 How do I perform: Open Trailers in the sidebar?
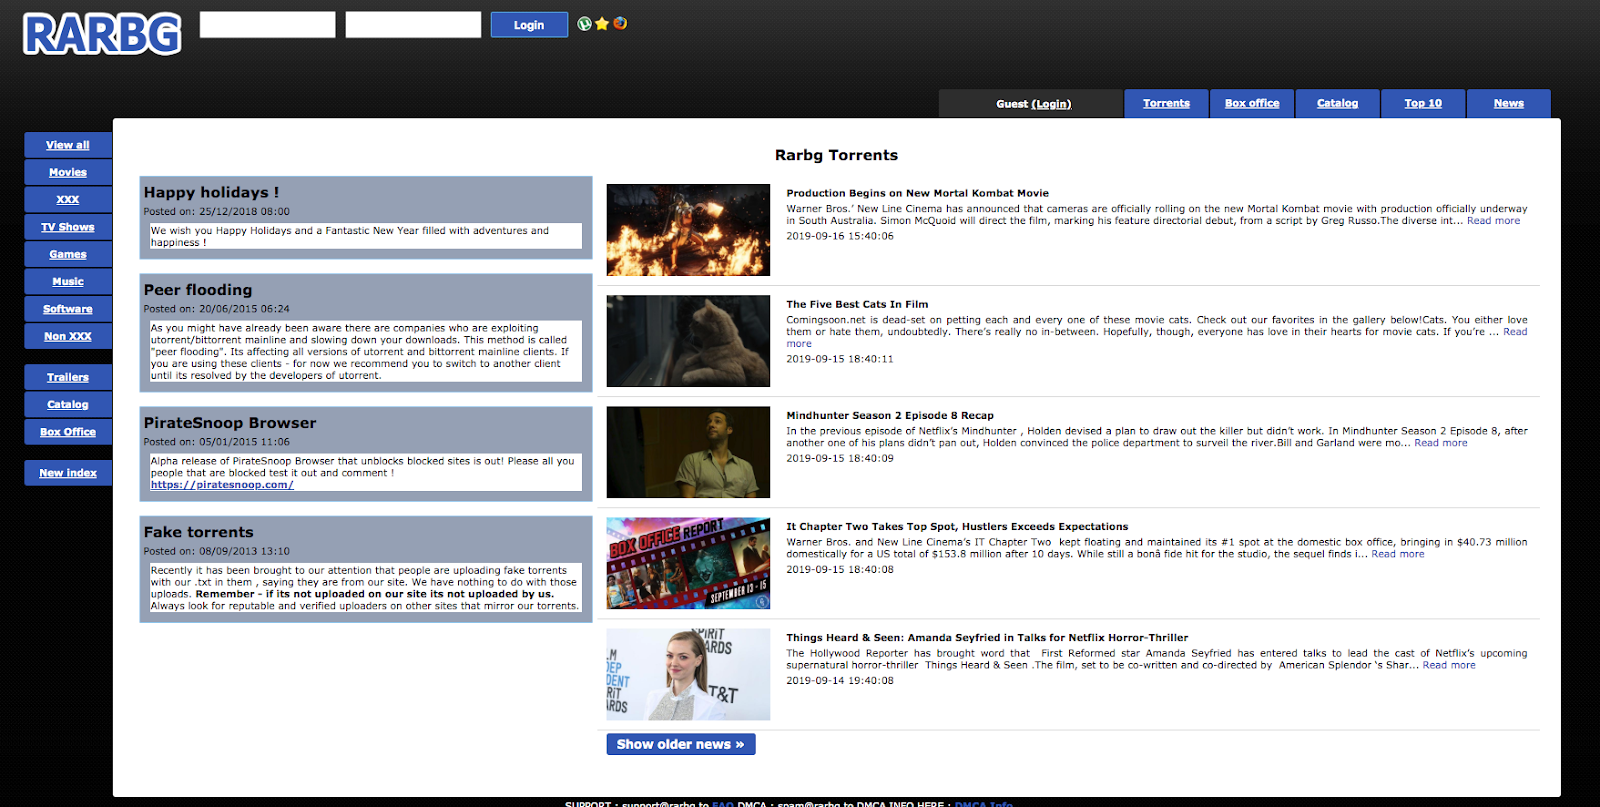click(68, 377)
